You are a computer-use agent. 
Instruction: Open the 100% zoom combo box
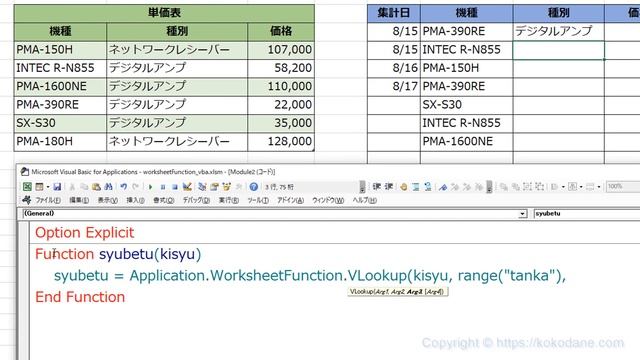click(x=623, y=187)
